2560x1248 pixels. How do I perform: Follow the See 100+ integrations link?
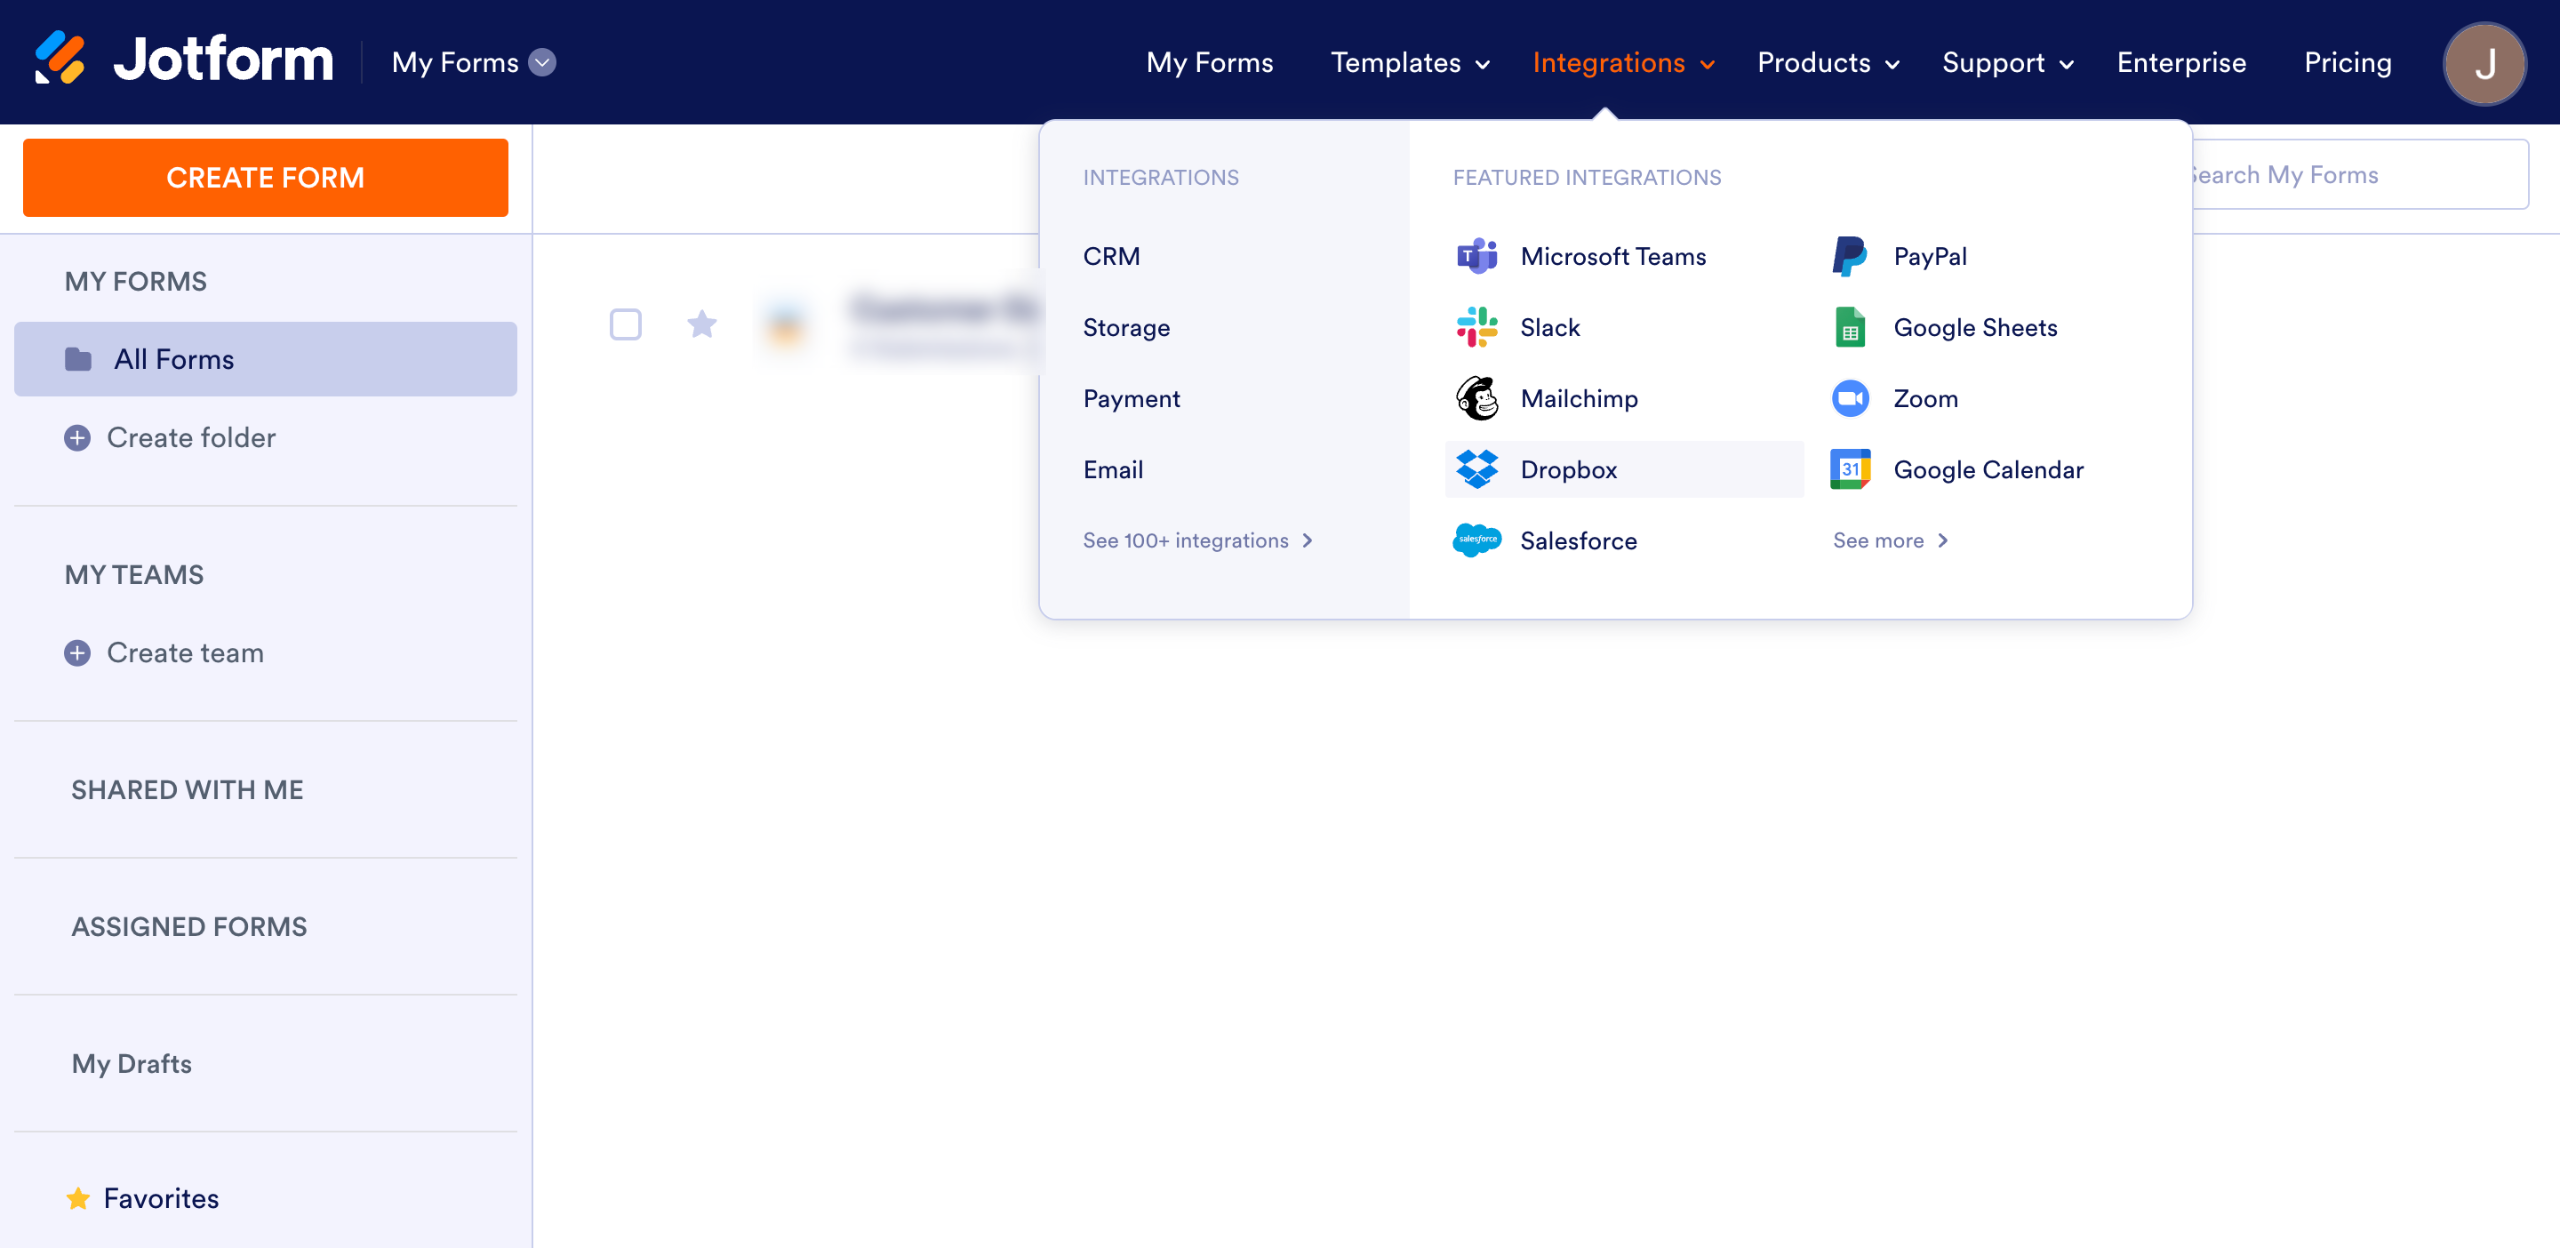pos(1197,540)
